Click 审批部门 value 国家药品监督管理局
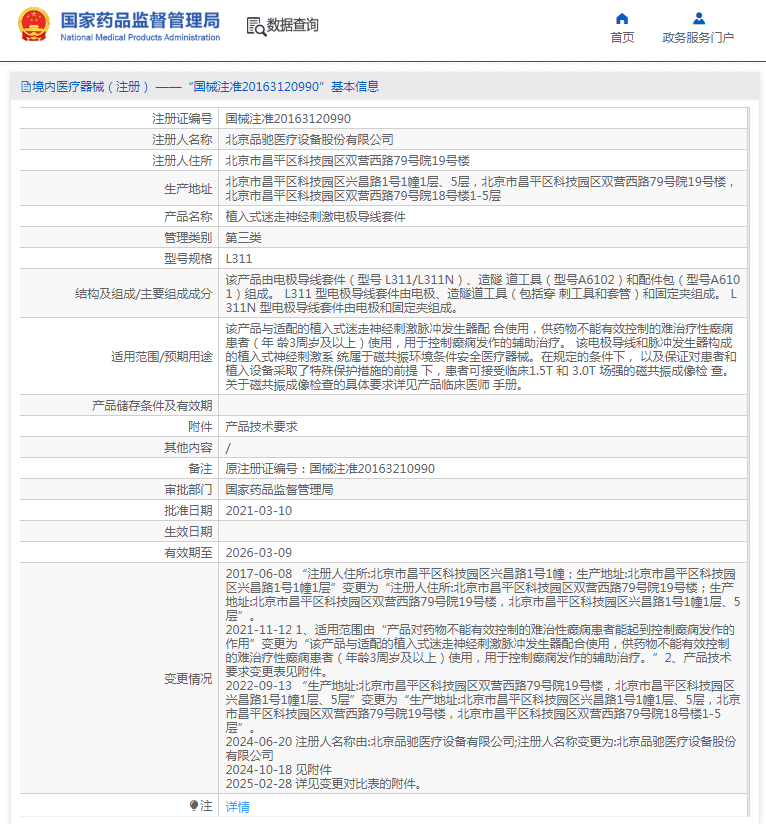This screenshot has height=824, width=766. coord(279,490)
